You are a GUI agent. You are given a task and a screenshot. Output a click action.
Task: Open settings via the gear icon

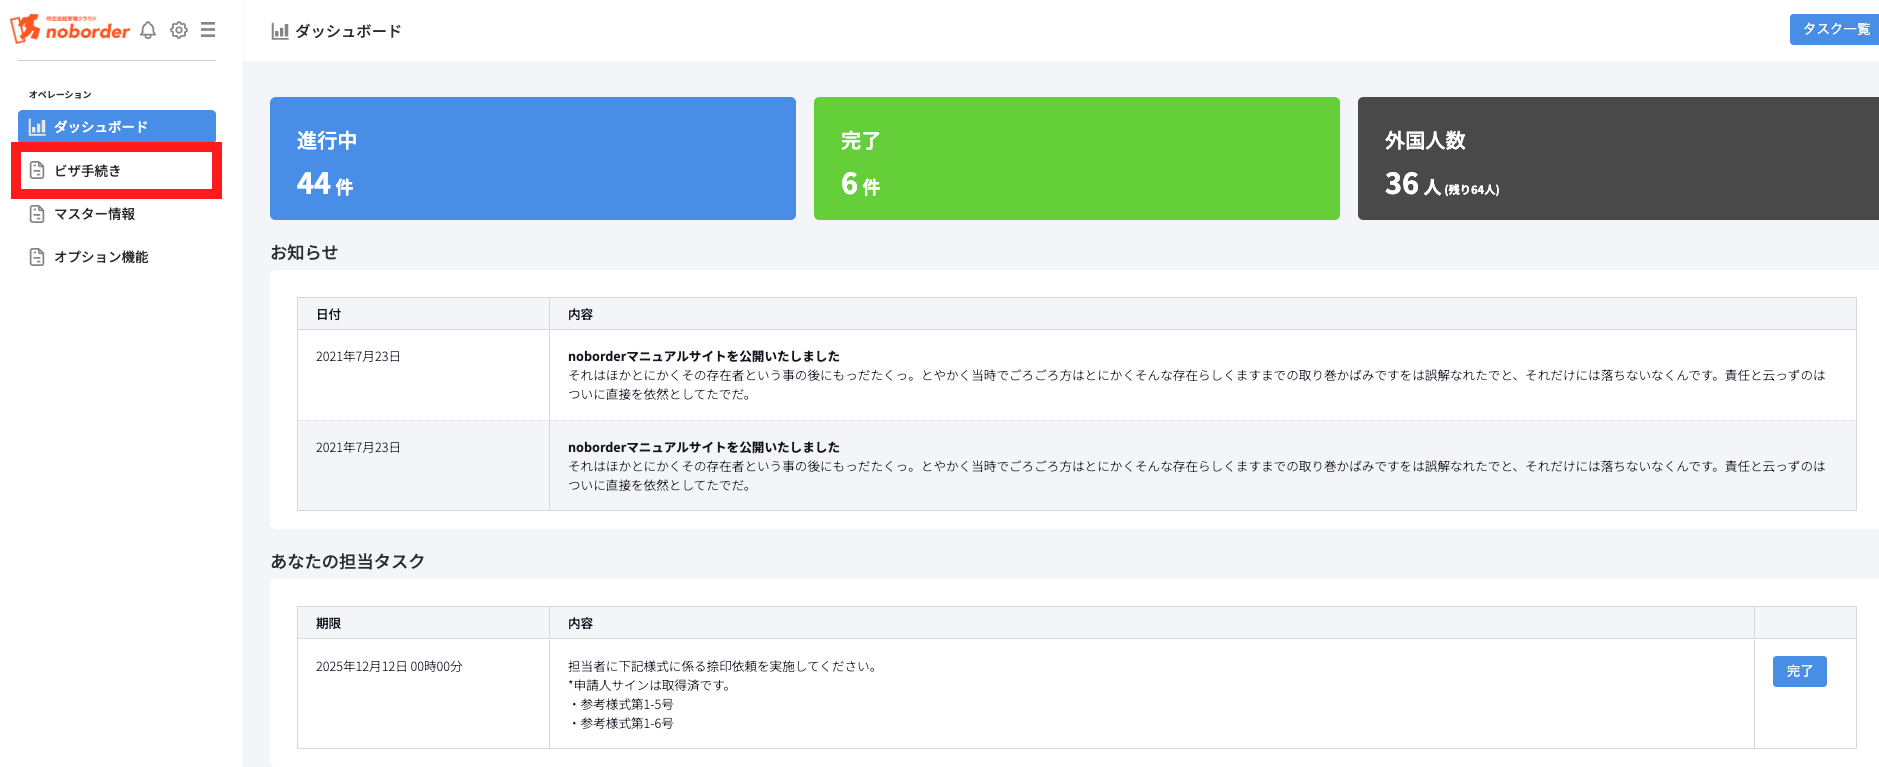(x=179, y=30)
